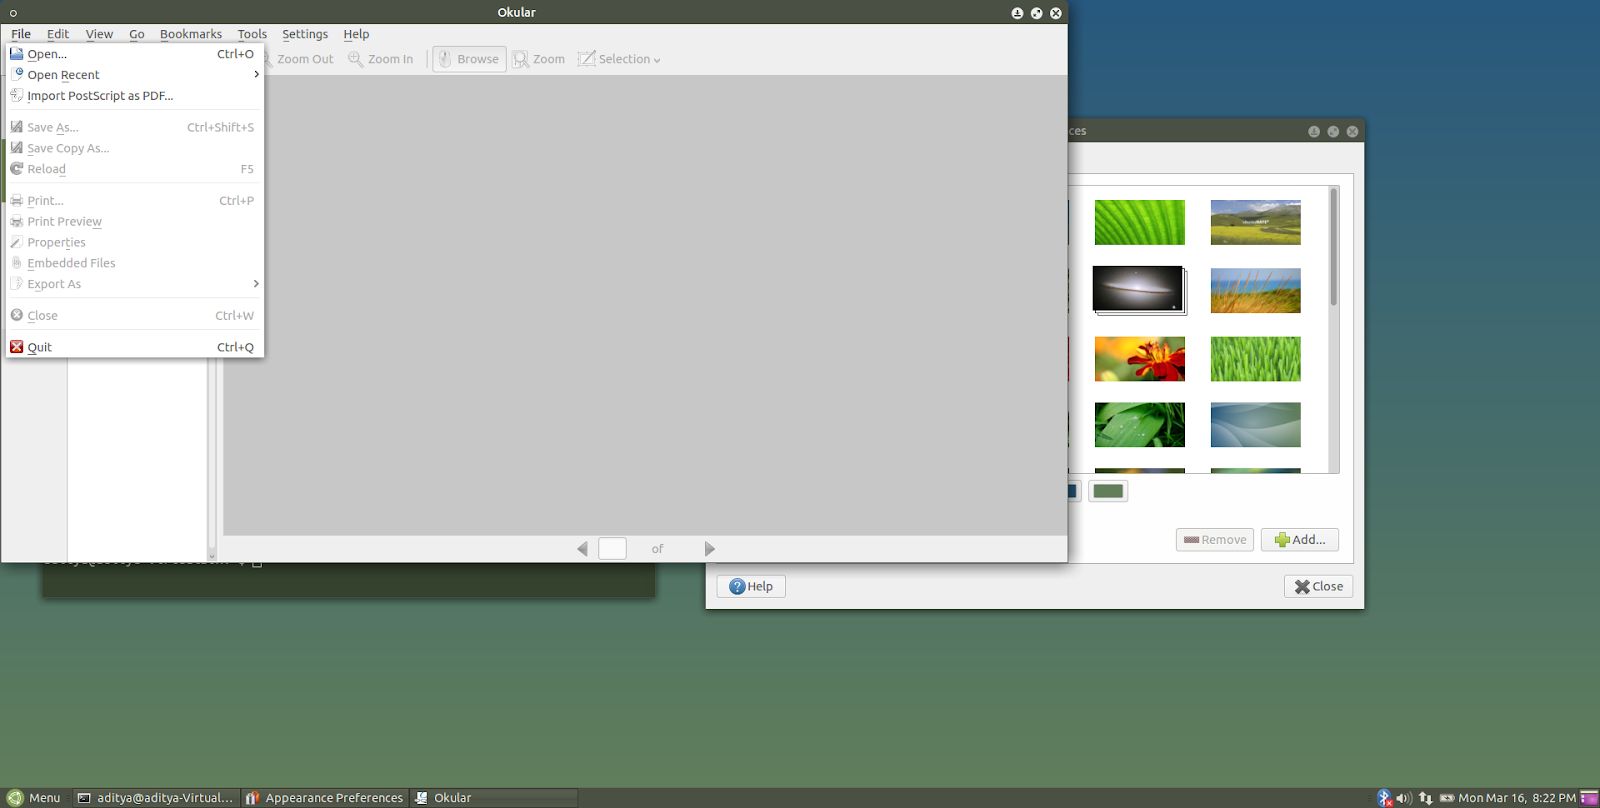Activate the Browse tool
1600x808 pixels.
469,59
